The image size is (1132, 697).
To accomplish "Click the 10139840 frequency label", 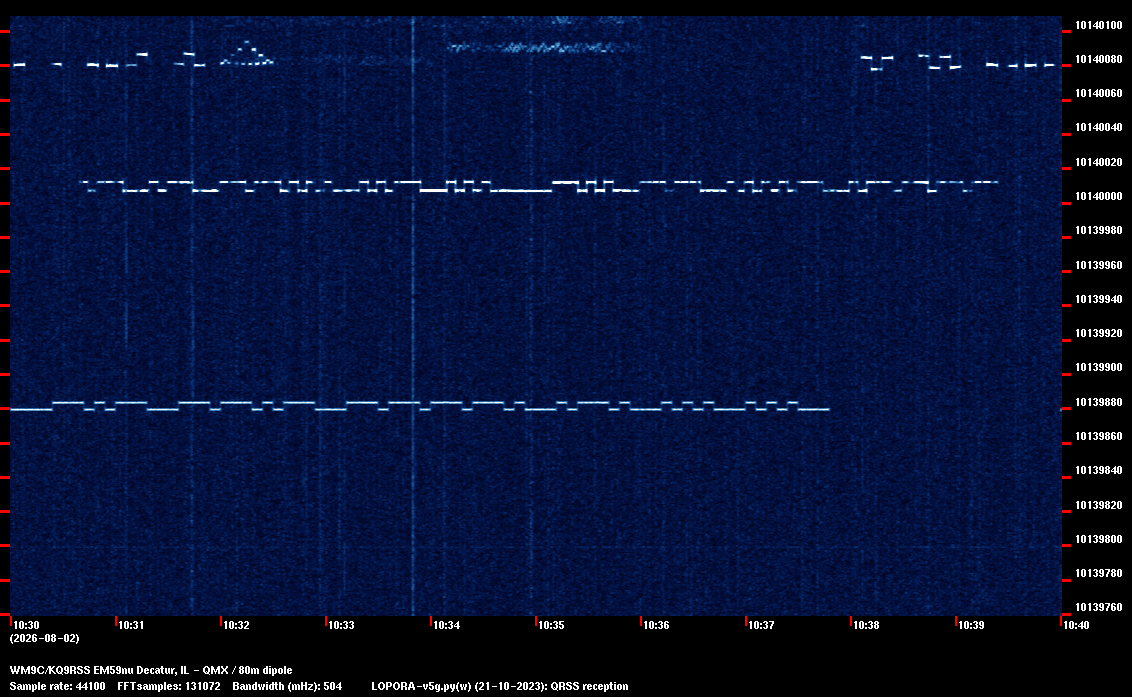I will click(1099, 470).
